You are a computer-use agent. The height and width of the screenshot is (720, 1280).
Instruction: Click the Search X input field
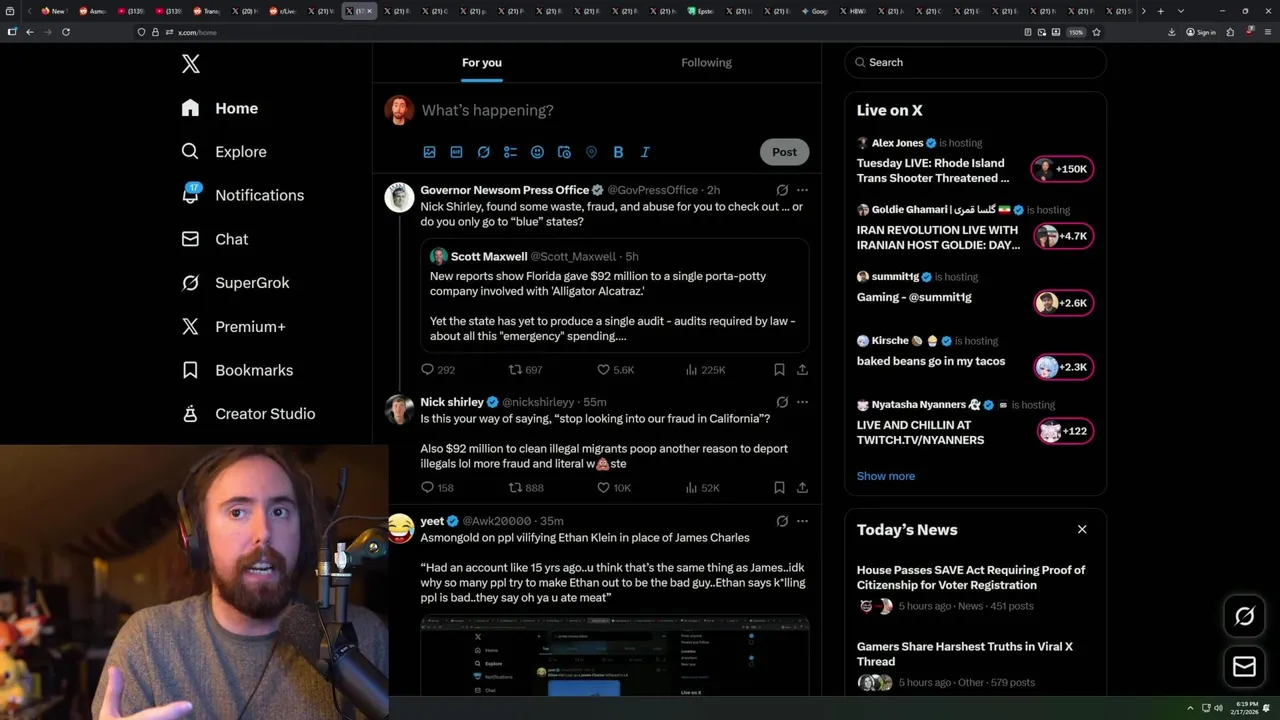click(975, 62)
